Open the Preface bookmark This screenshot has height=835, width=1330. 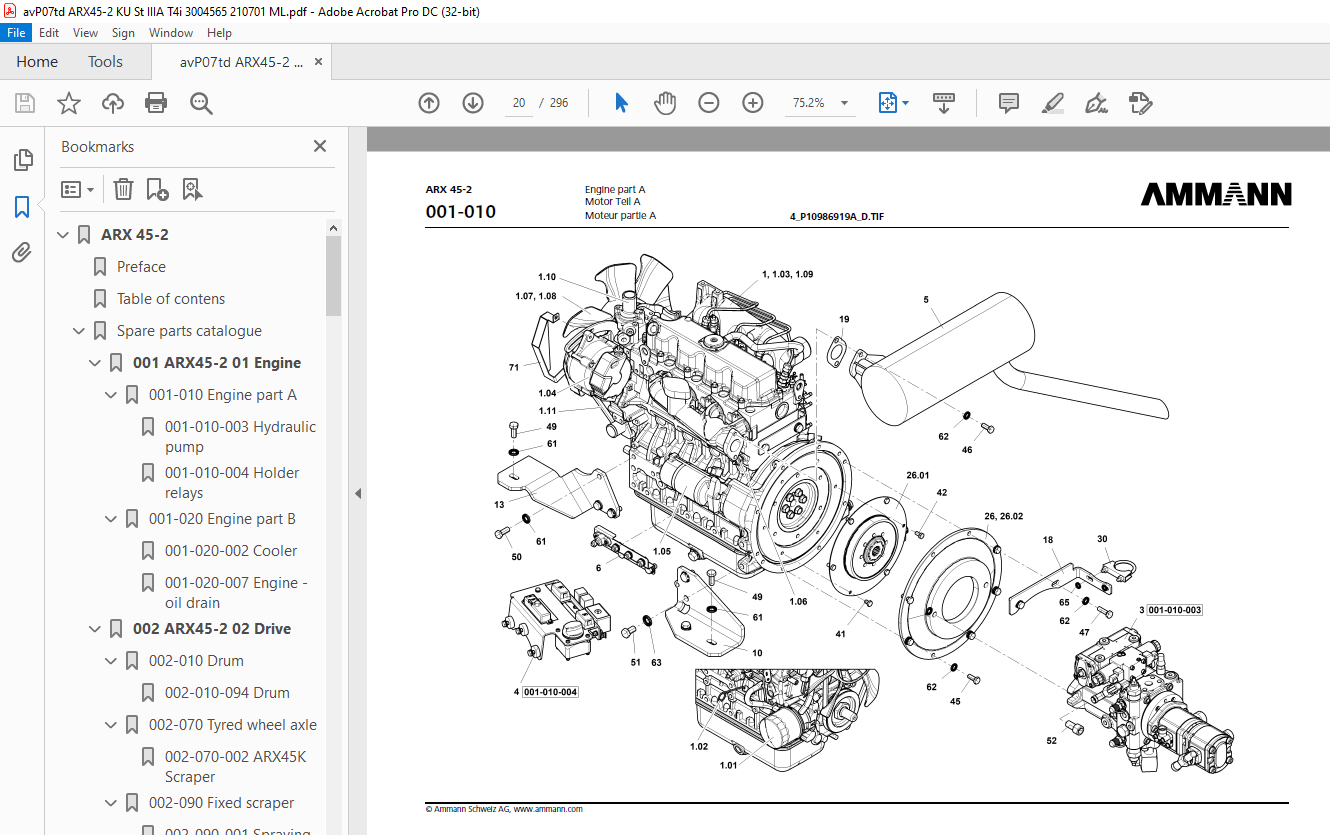coord(141,267)
